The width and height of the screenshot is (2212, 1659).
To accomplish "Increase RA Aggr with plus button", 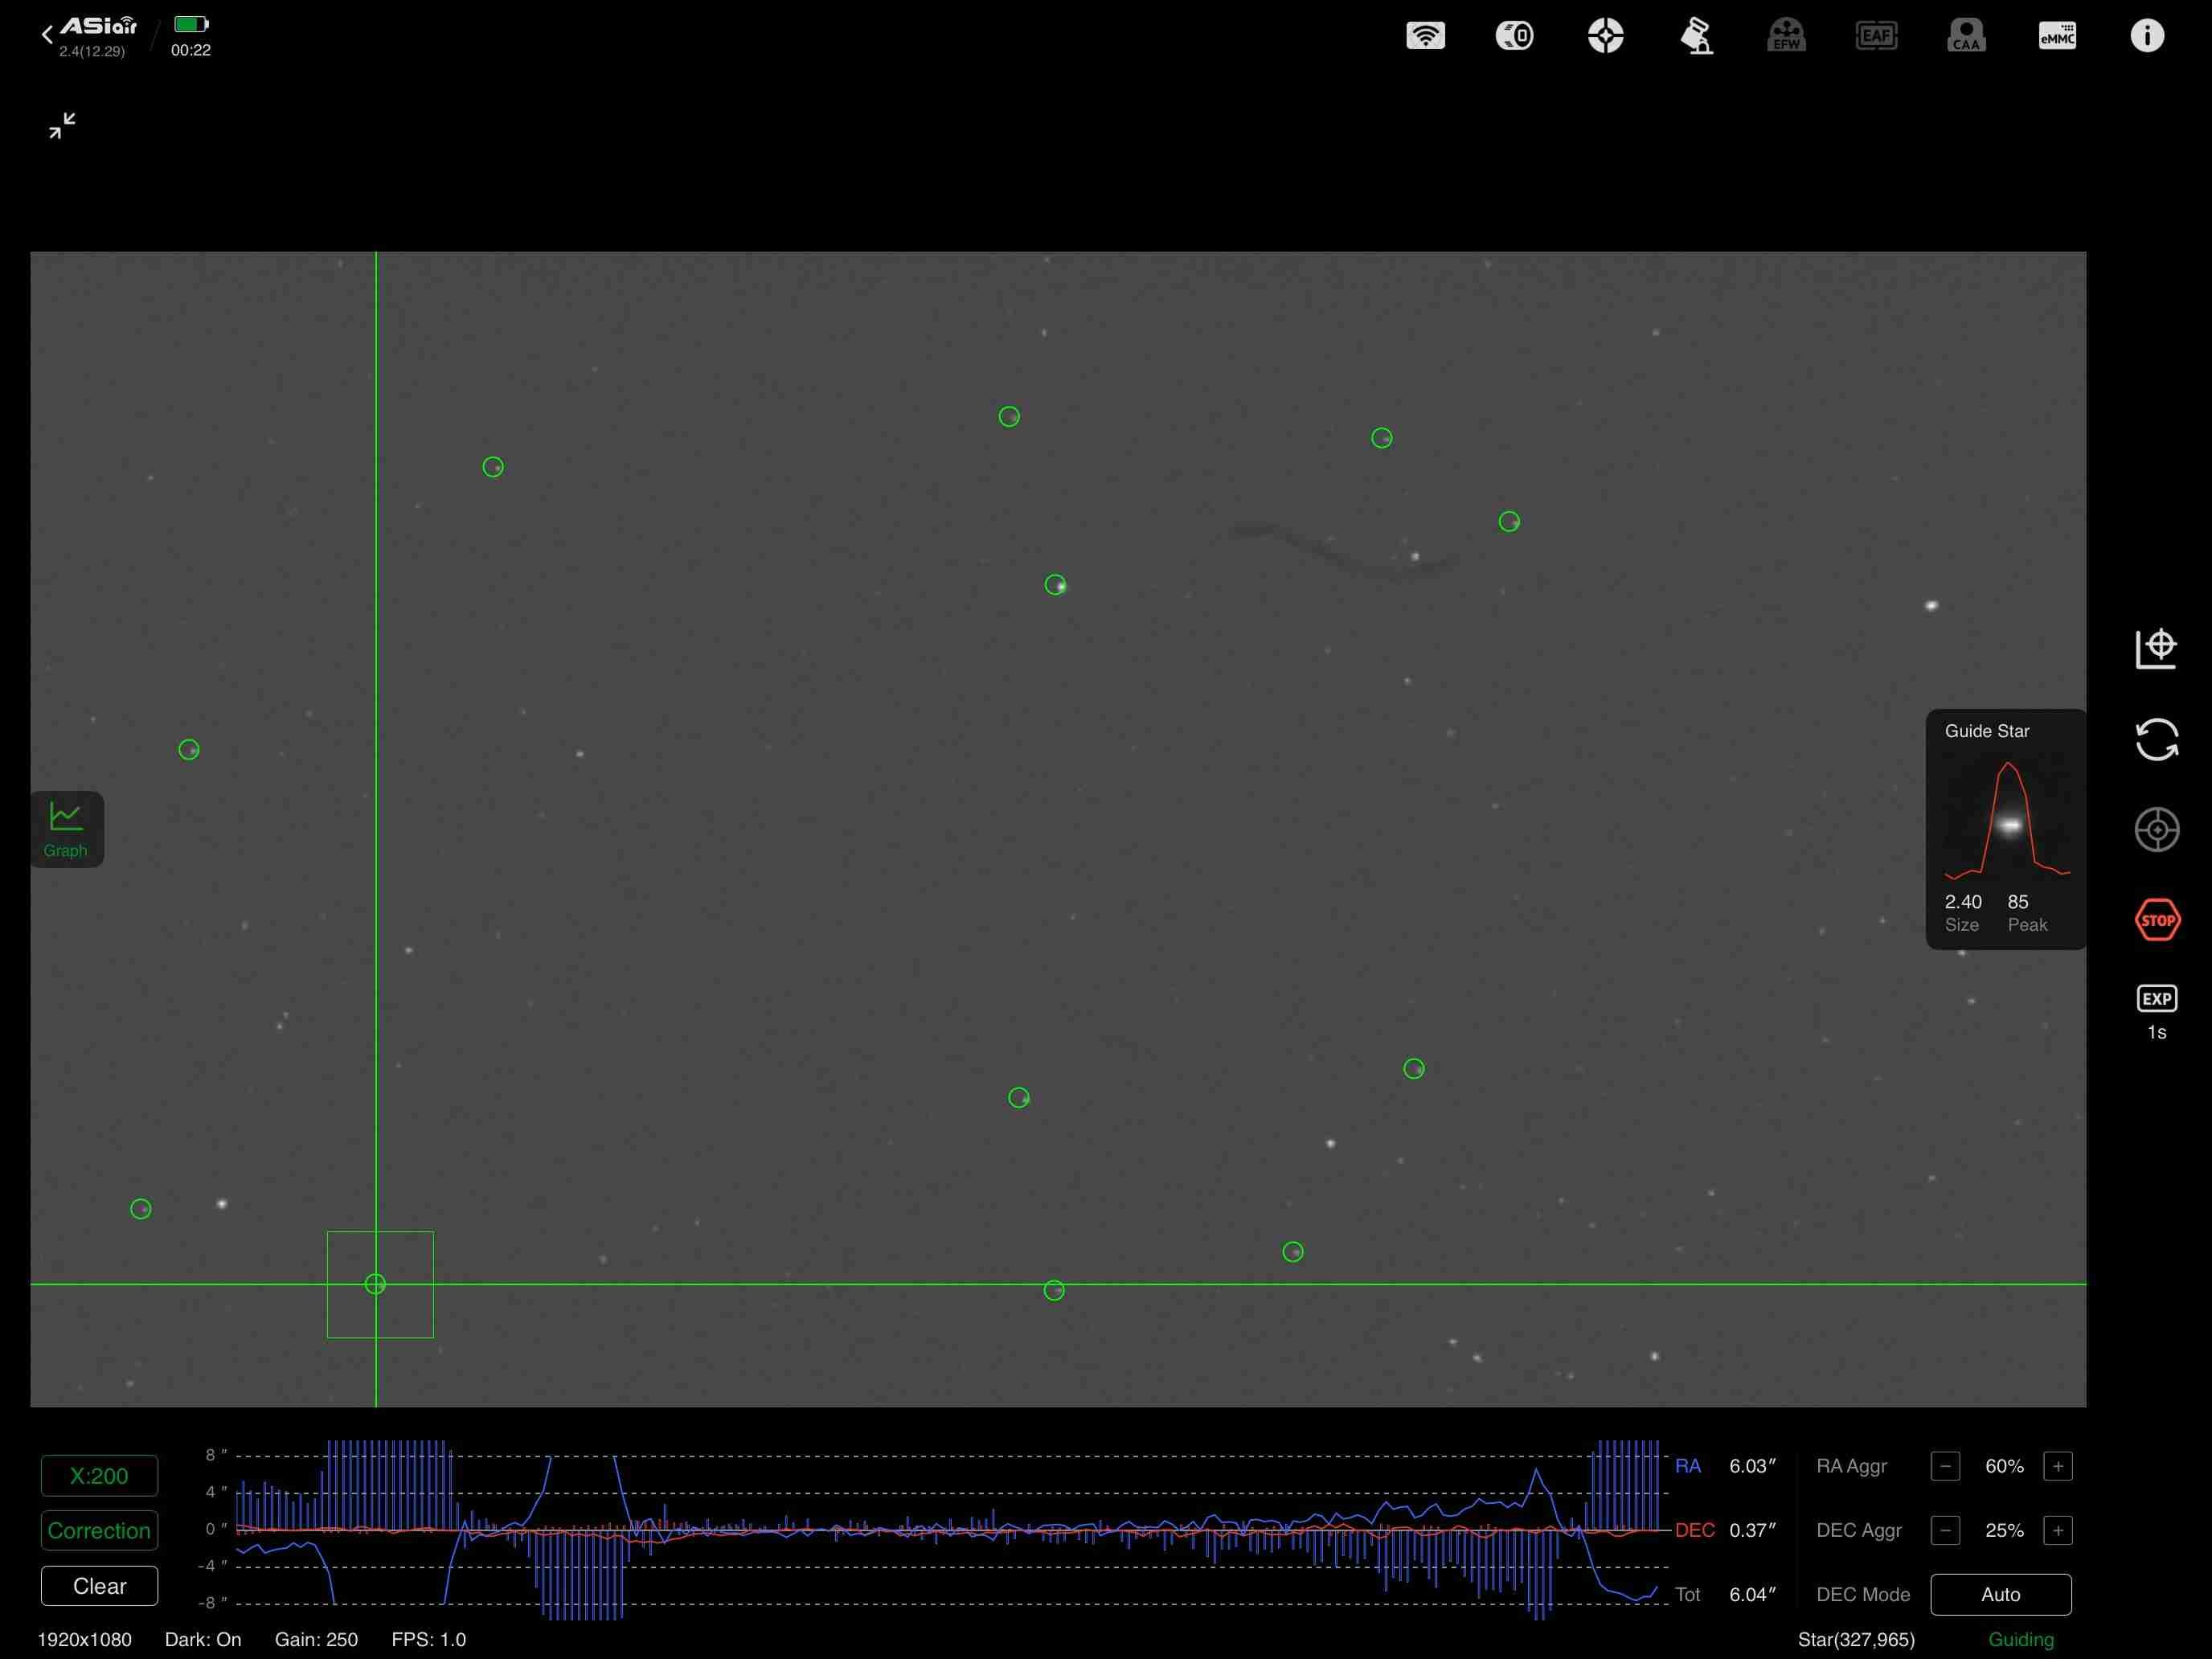I will (x=2058, y=1467).
